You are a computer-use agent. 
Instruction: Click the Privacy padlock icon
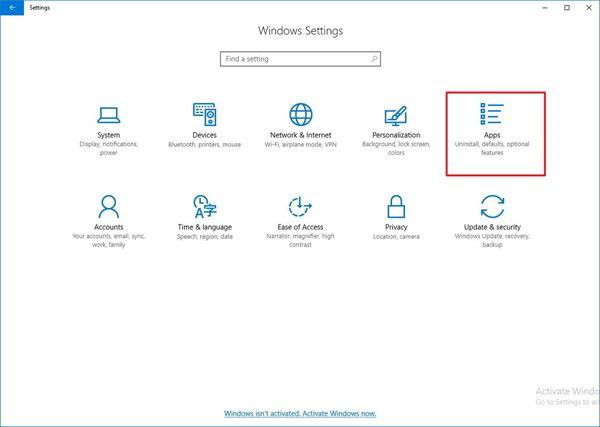(x=396, y=207)
